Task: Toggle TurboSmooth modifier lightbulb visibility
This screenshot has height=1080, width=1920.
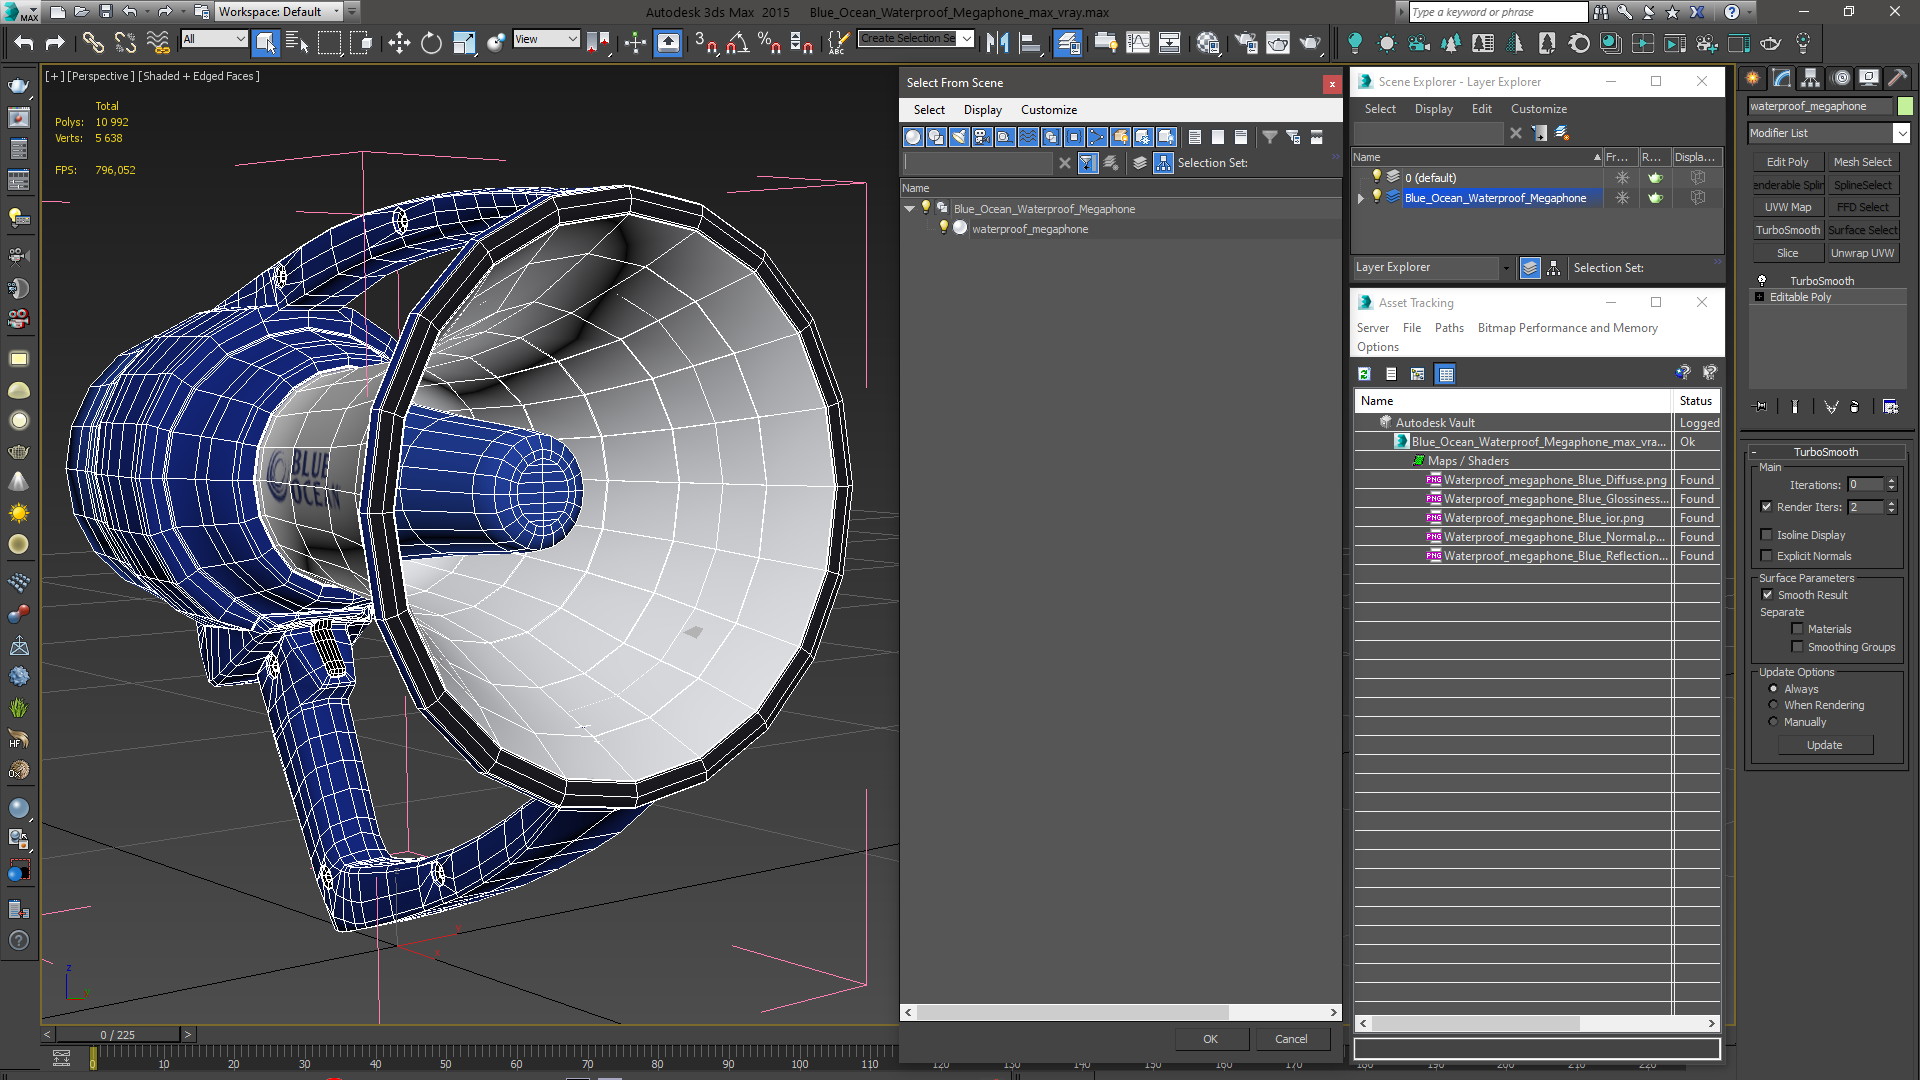Action: tap(1762, 281)
